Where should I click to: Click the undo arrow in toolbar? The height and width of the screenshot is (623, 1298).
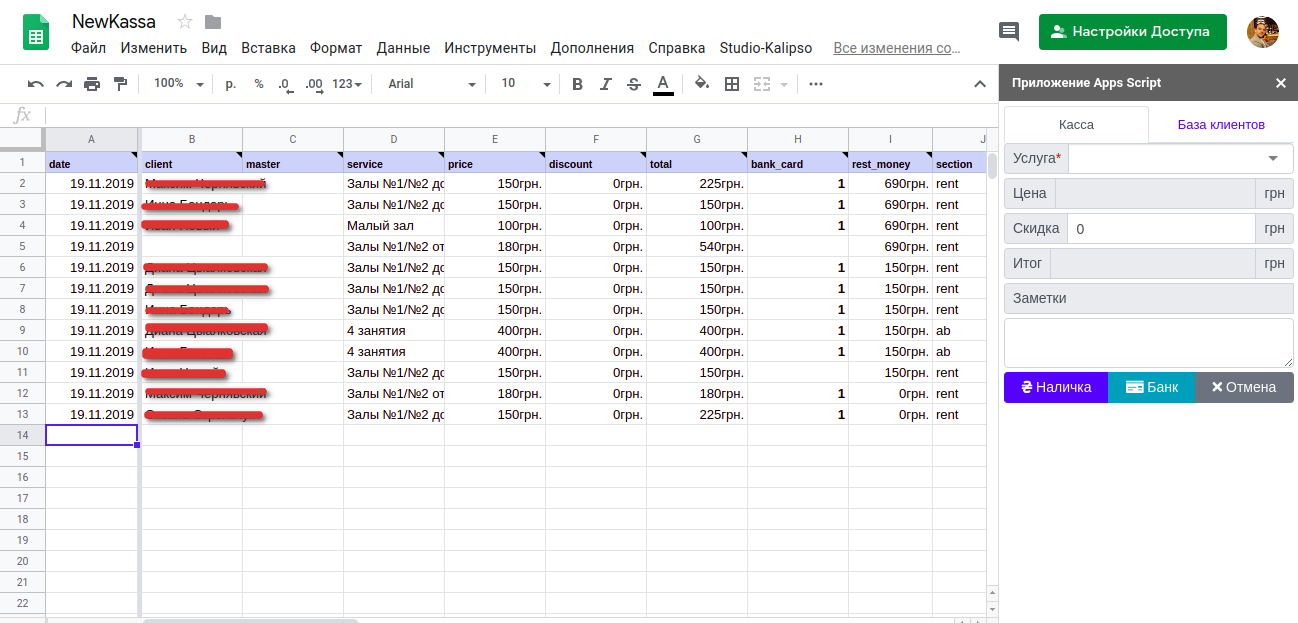36,84
